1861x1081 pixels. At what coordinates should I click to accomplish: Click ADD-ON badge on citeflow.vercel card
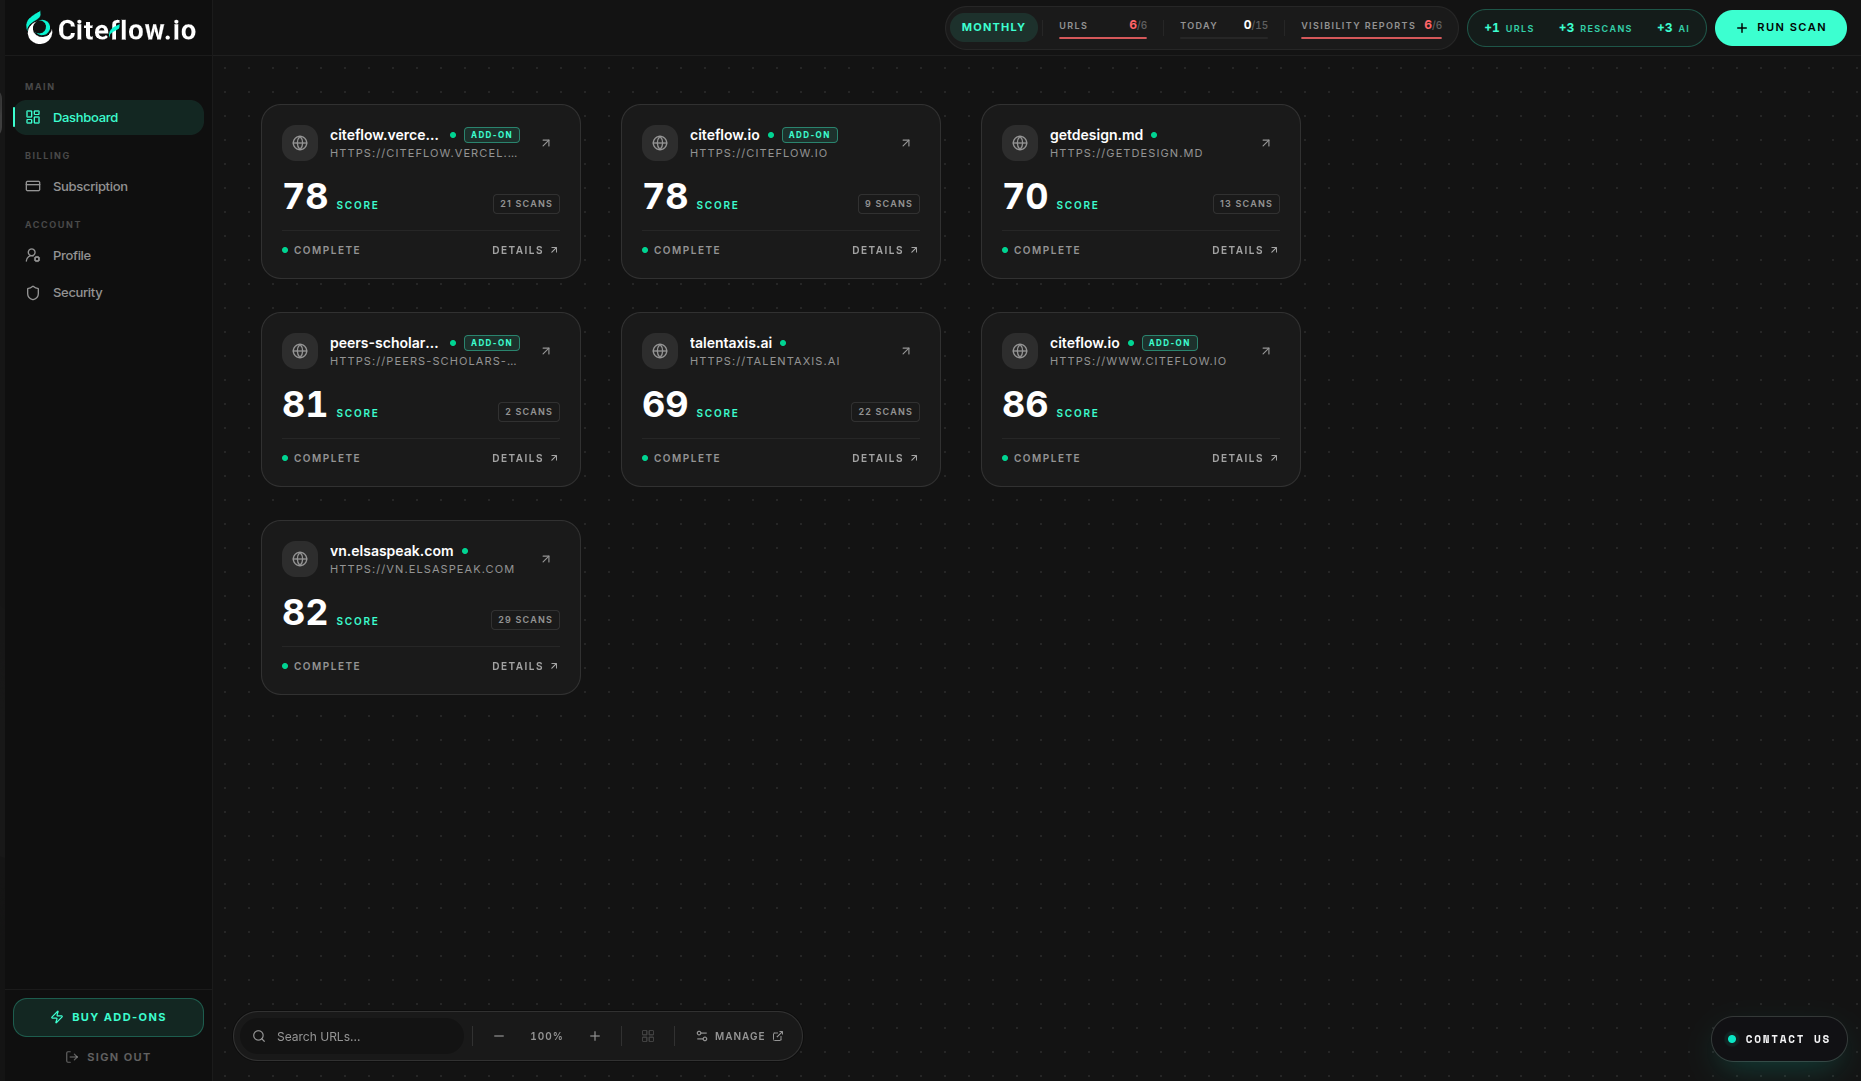pos(492,135)
